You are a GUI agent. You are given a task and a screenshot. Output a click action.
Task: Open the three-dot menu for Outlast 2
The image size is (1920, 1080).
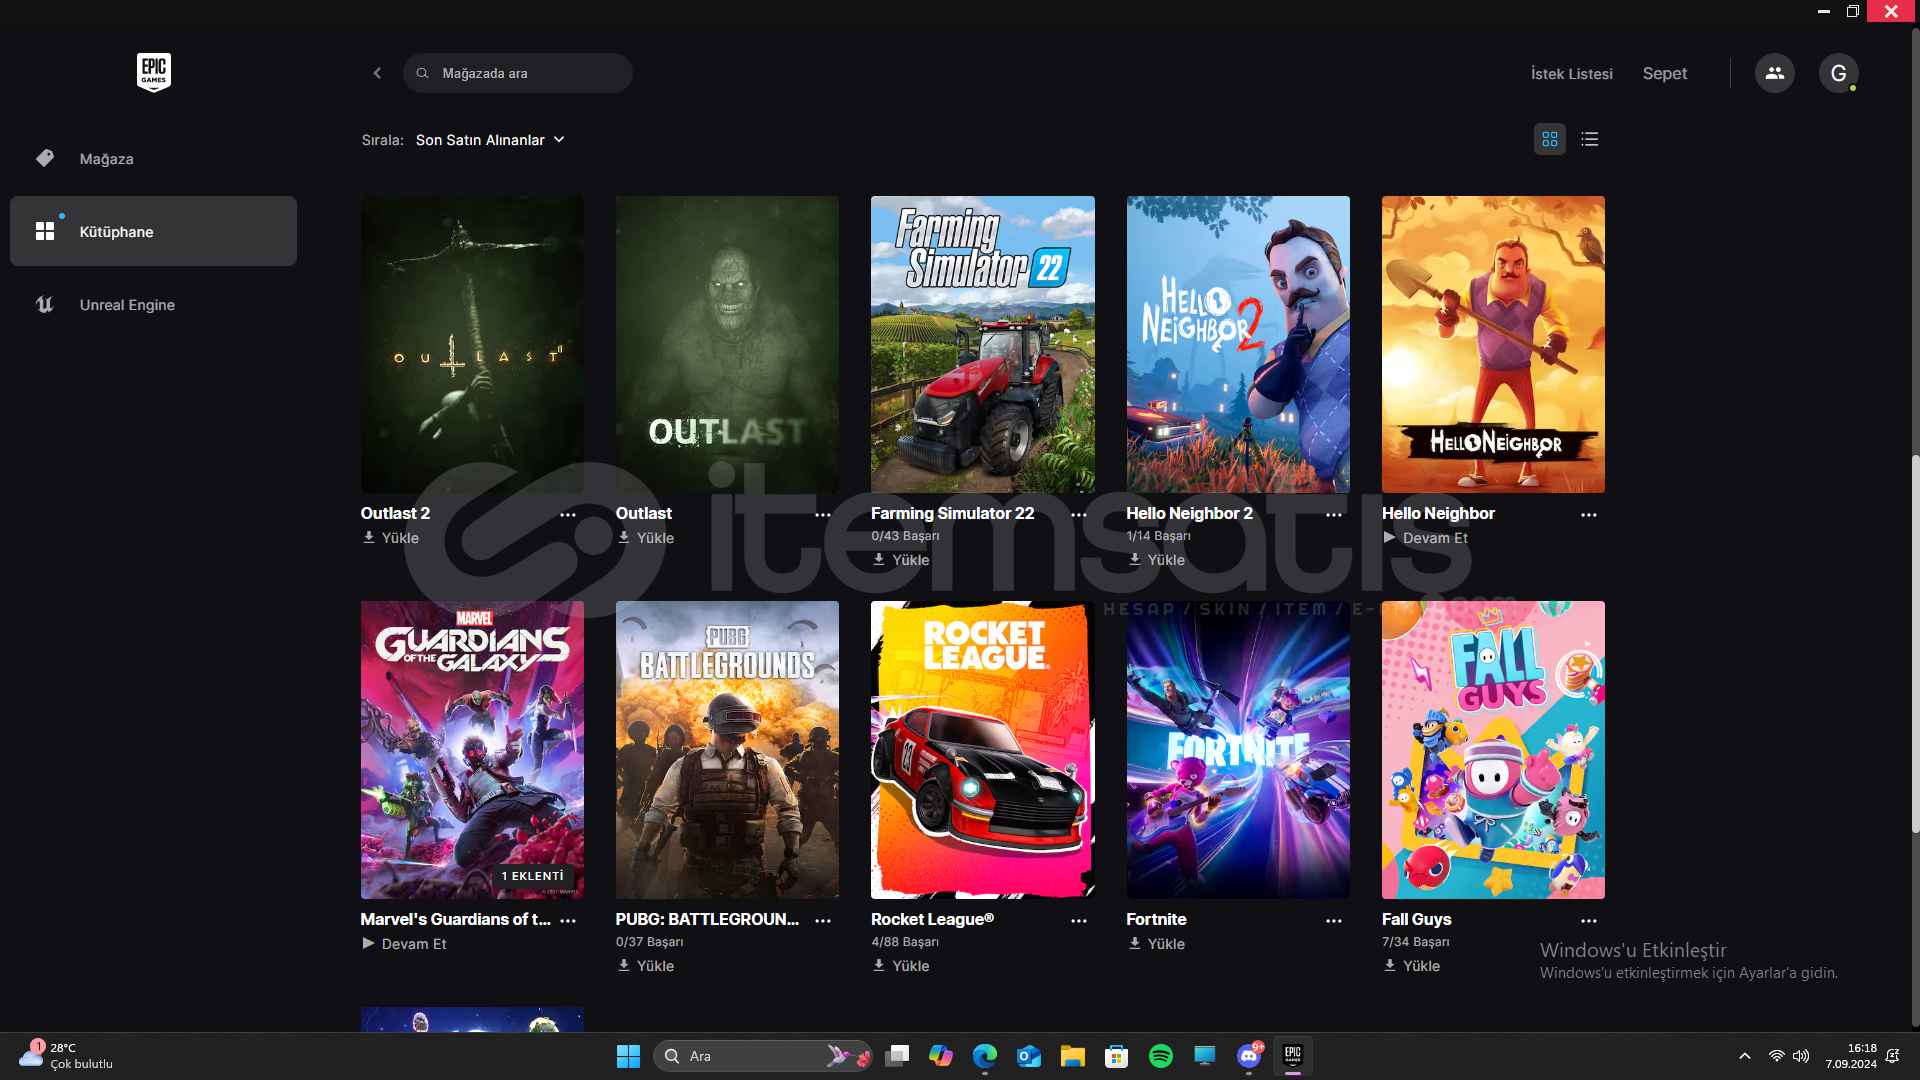(568, 515)
